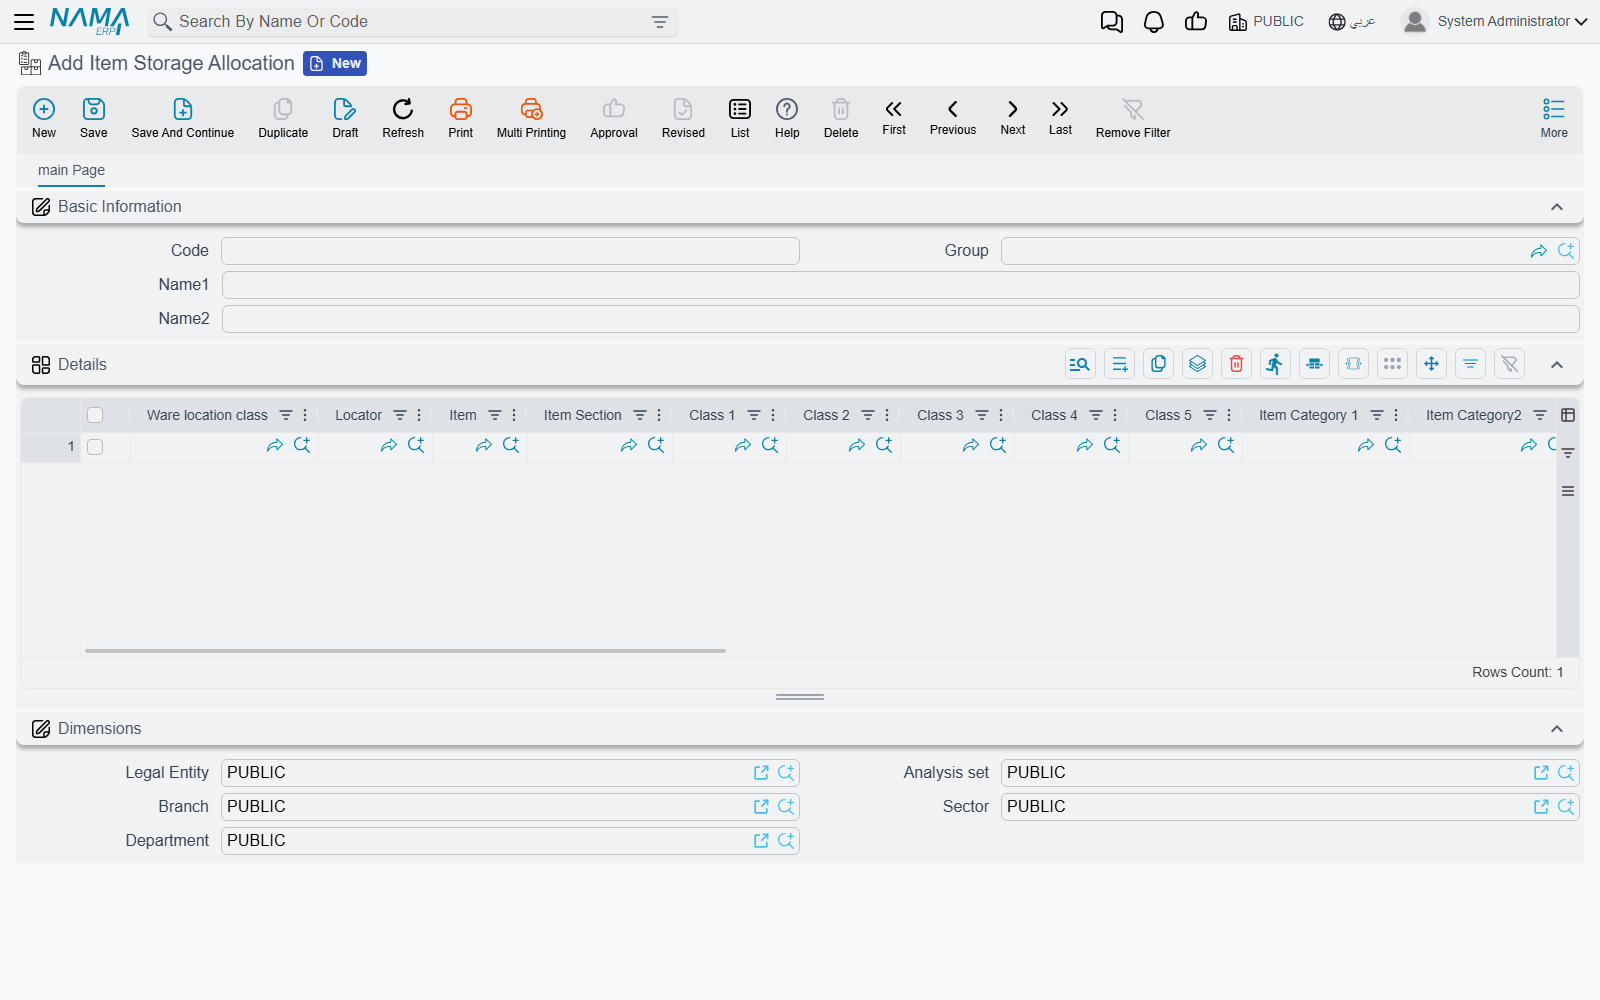Open the notifications bell
The image size is (1600, 1000).
(1154, 22)
